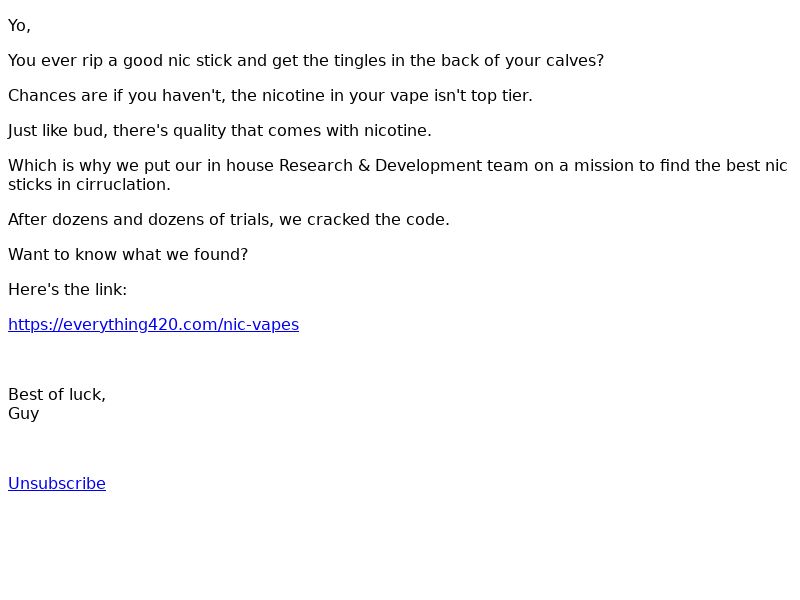Image resolution: width=800 pixels, height=600 pixels.
Task: Click the signature name 'Guy'
Action: [x=23, y=414]
